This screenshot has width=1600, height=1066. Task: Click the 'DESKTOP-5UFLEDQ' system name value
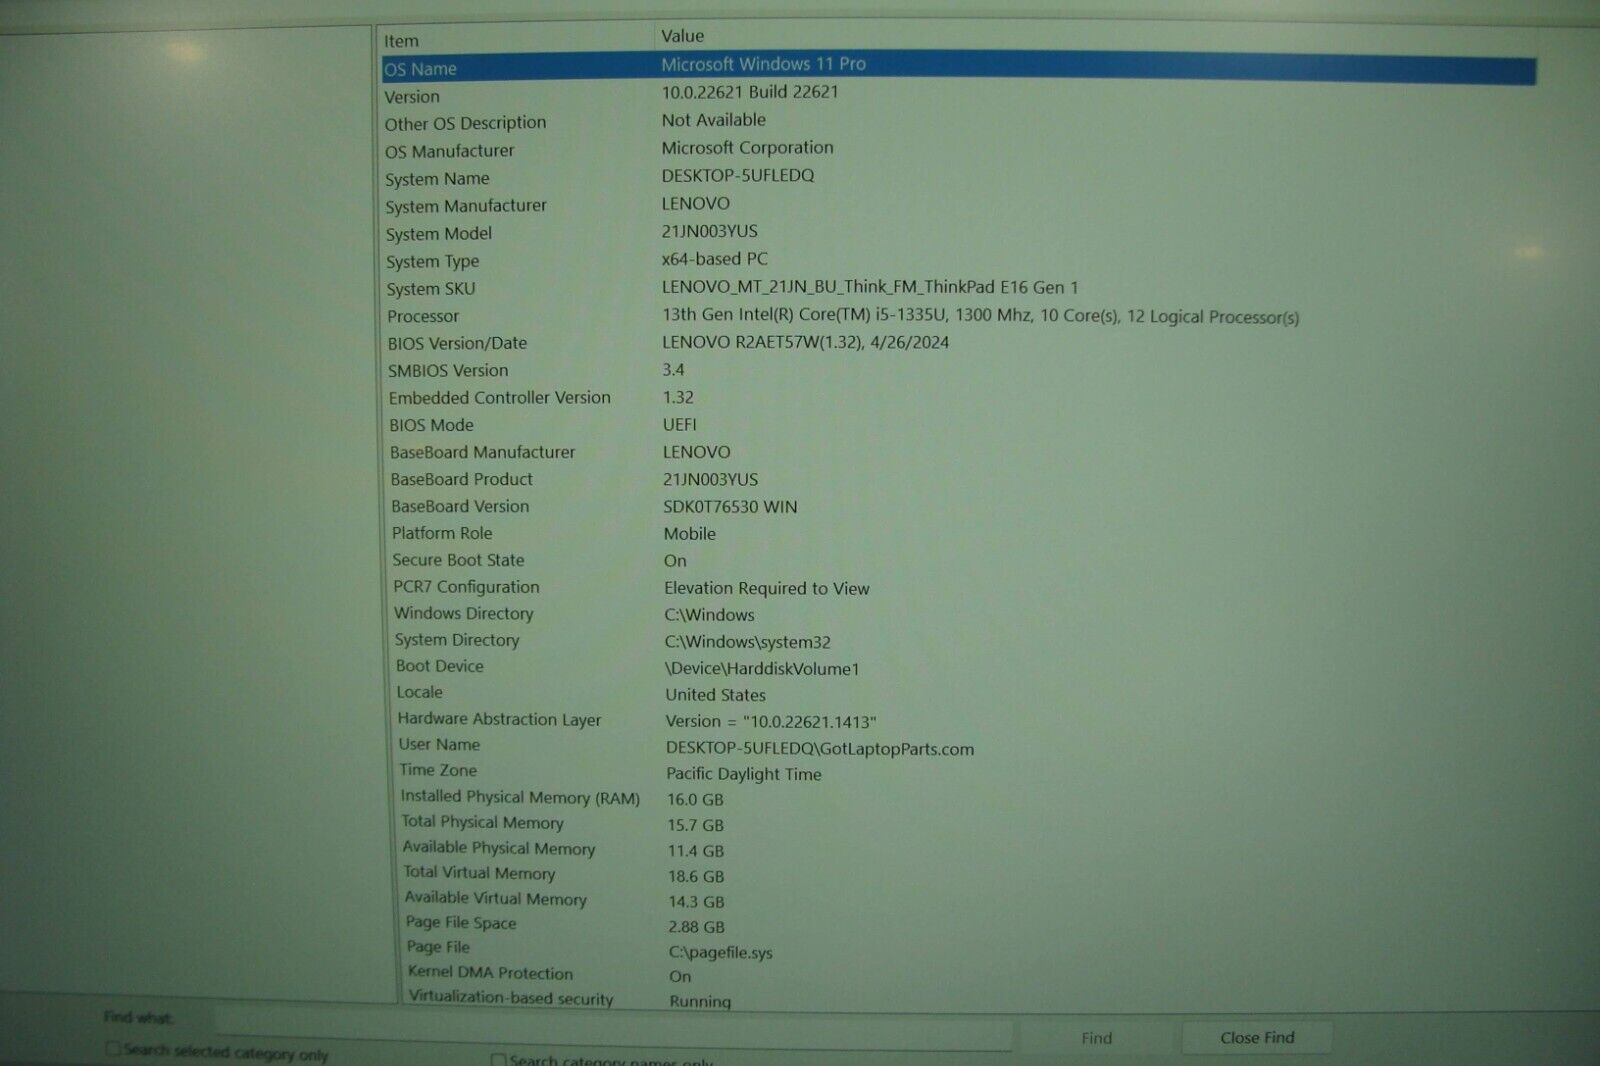click(x=738, y=176)
